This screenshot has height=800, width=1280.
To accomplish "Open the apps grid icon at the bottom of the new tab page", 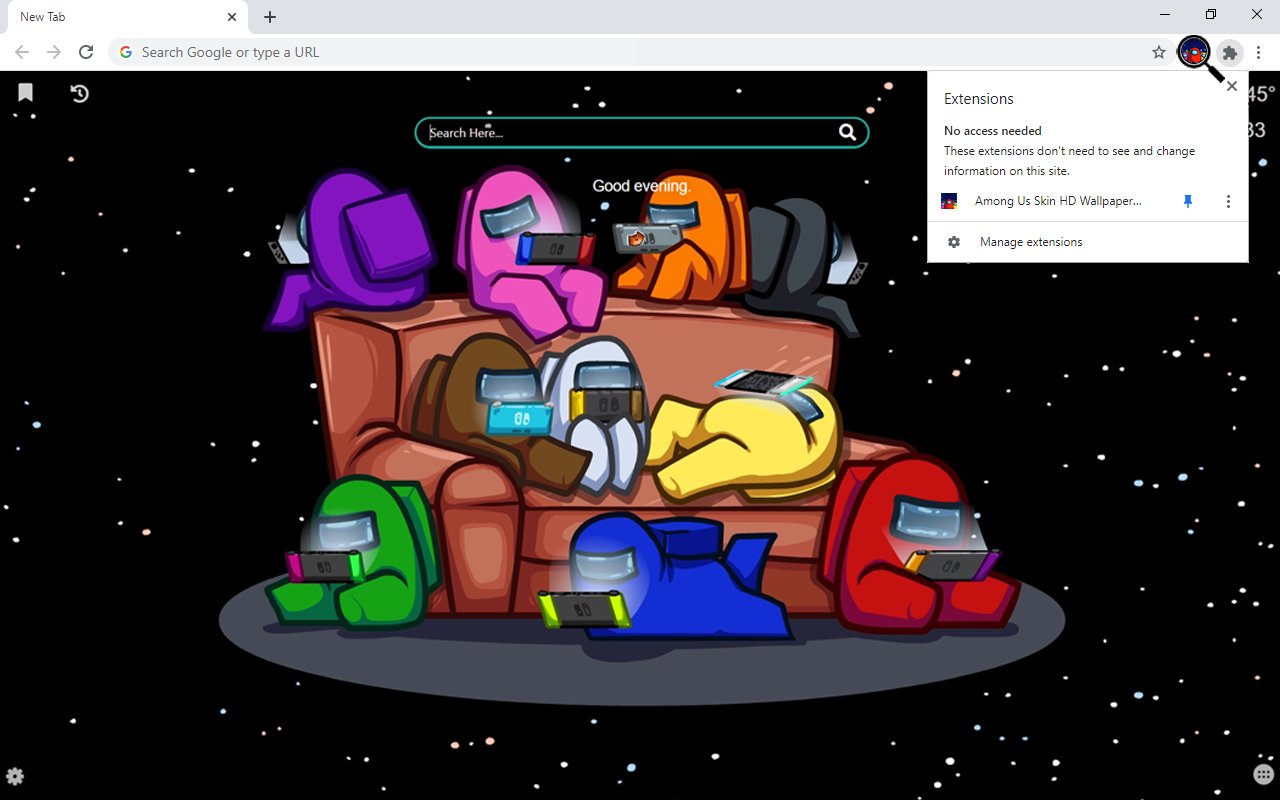I will (x=1263, y=775).
